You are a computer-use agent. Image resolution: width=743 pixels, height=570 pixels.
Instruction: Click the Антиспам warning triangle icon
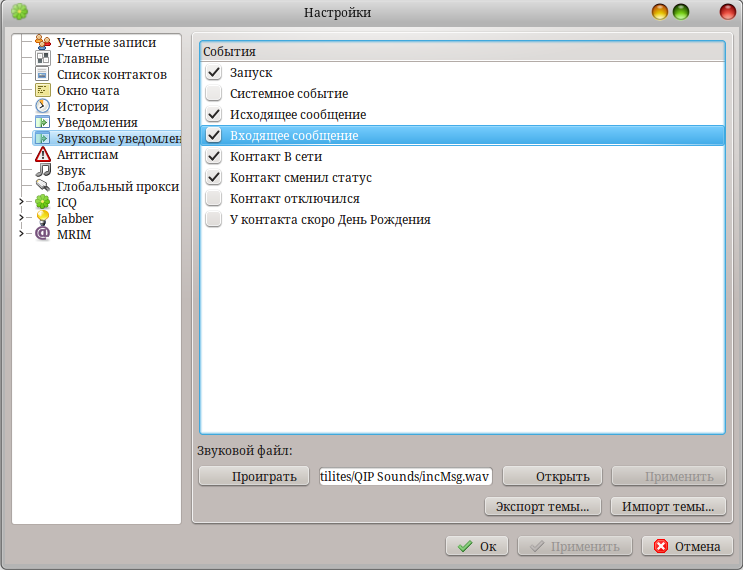43,154
